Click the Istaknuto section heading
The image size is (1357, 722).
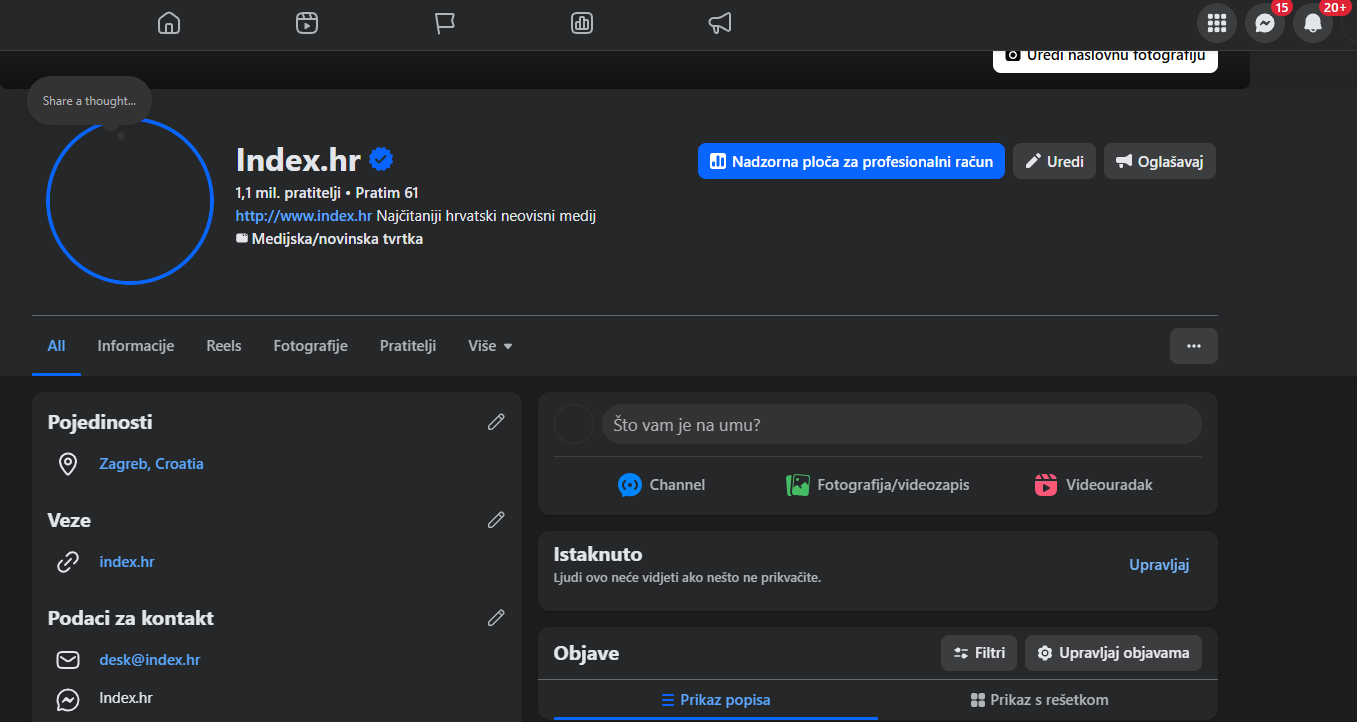click(x=598, y=554)
